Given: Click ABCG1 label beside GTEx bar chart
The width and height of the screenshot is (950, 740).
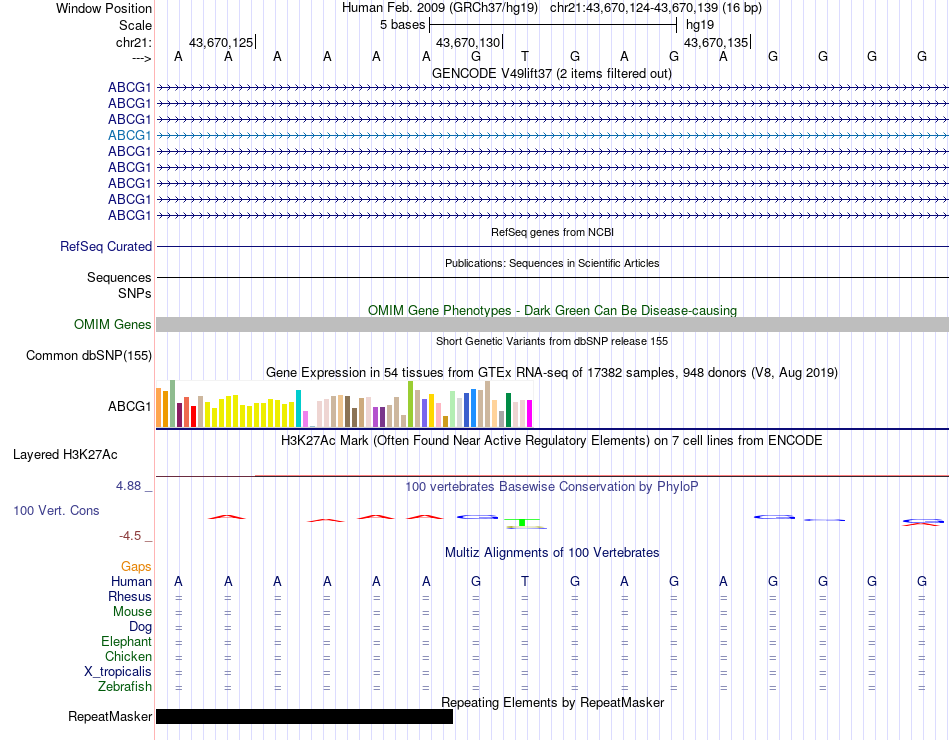Looking at the screenshot, I should click(x=129, y=406).
